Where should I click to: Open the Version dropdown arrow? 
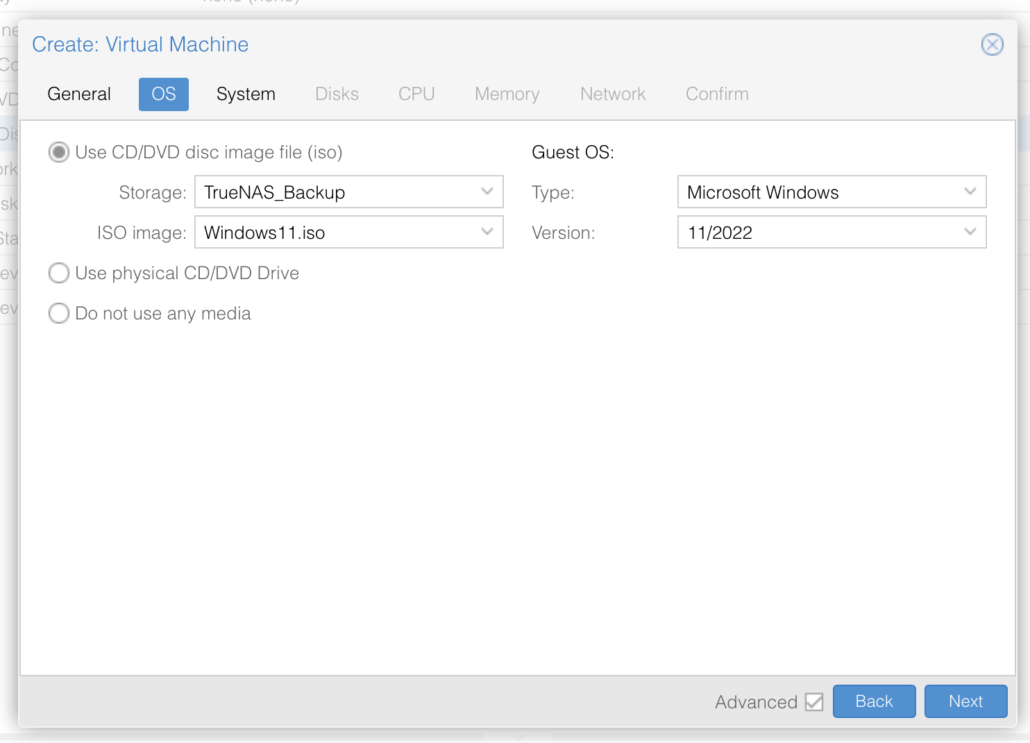click(970, 233)
